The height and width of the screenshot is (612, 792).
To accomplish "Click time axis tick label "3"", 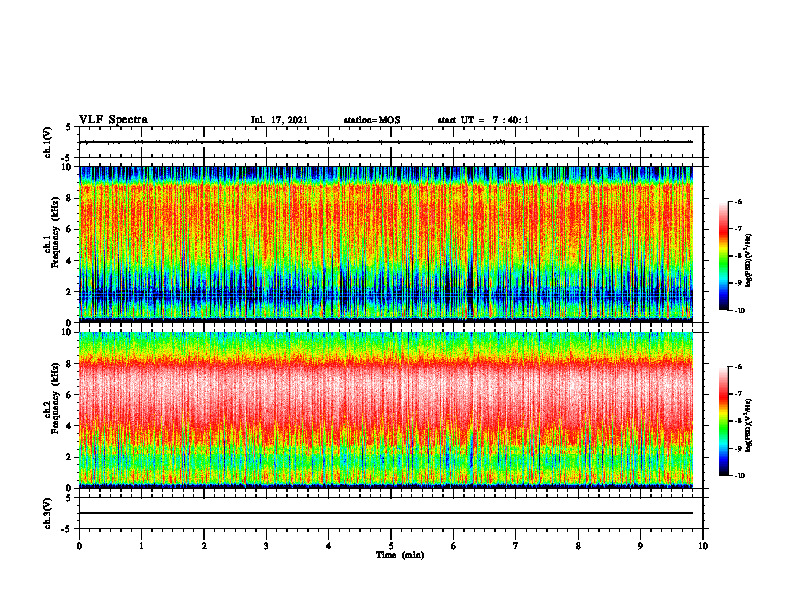I will click(266, 546).
